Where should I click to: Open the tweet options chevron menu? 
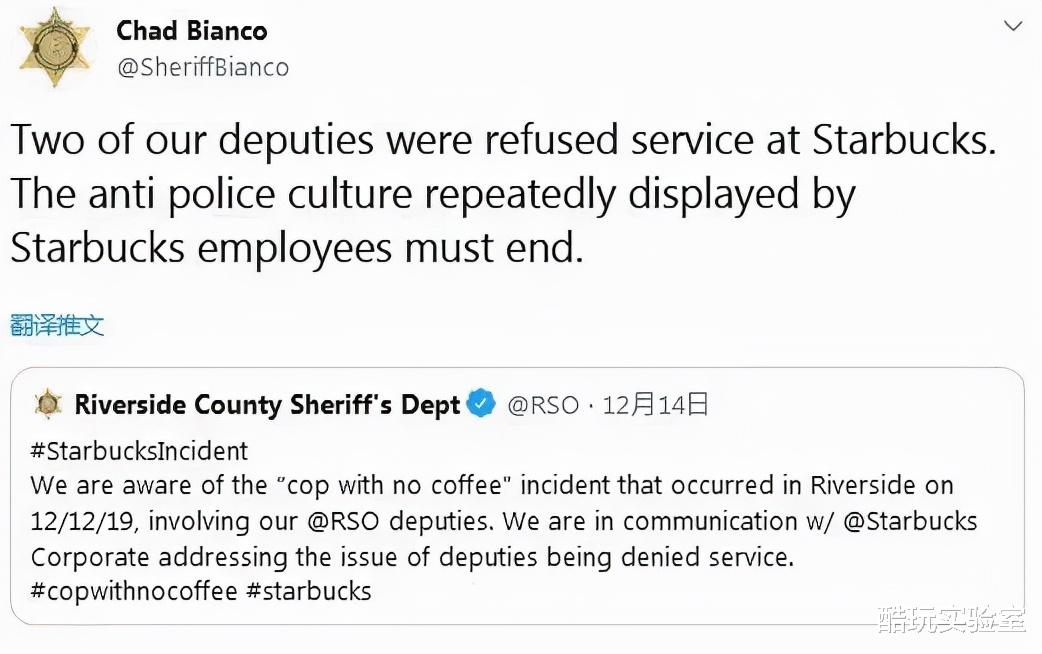pos(1013,26)
